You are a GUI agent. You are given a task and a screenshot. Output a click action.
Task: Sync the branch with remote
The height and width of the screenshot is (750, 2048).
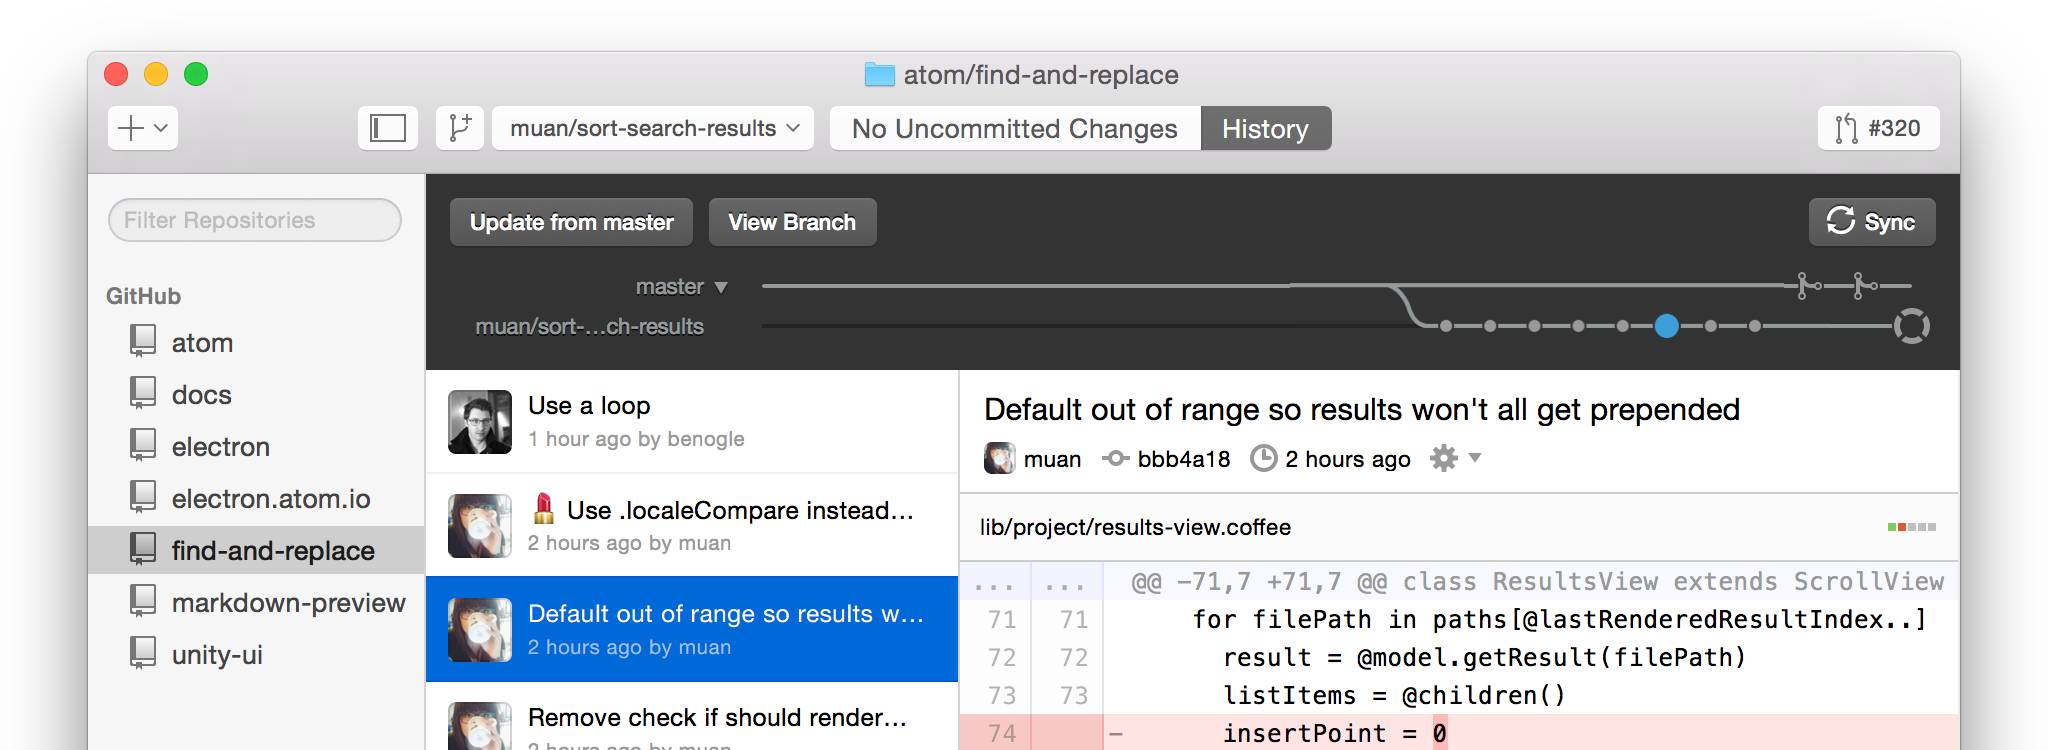(1871, 222)
